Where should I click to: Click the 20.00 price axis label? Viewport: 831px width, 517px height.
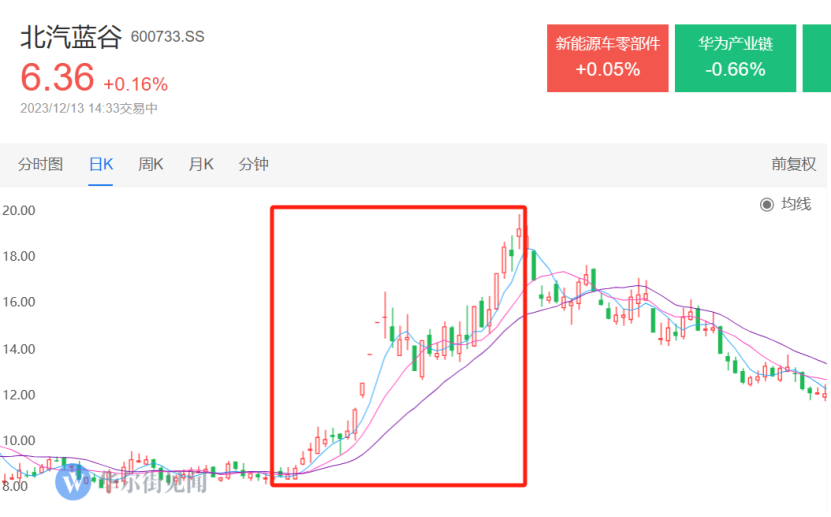(x=19, y=211)
